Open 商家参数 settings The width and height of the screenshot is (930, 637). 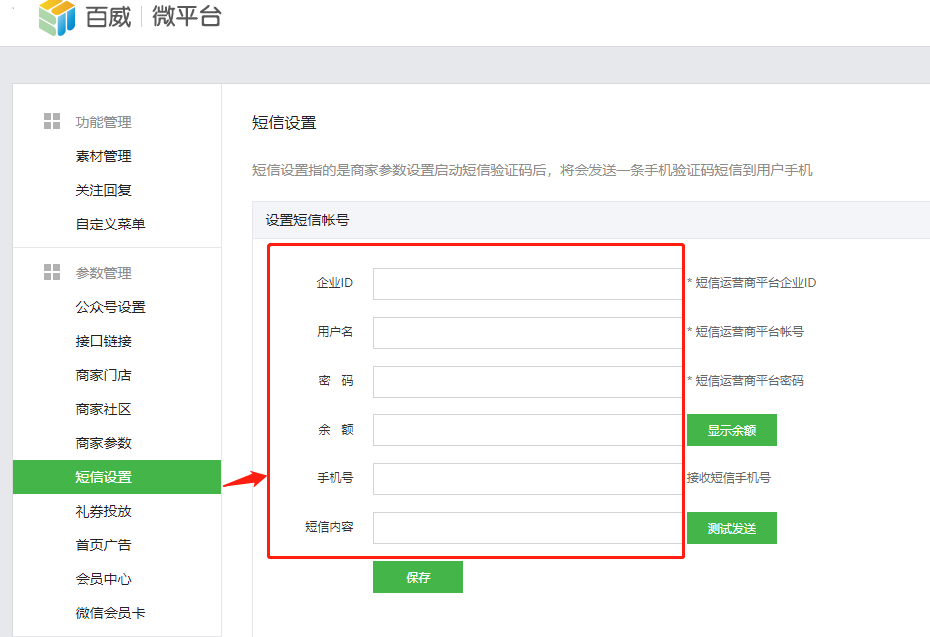(x=103, y=443)
